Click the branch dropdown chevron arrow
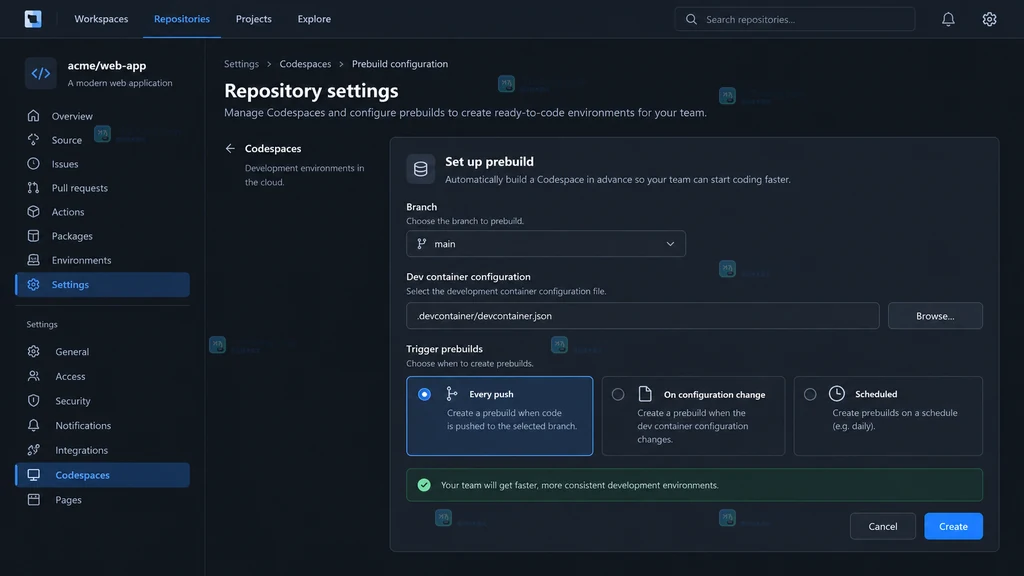This screenshot has height=576, width=1024. [x=670, y=244]
